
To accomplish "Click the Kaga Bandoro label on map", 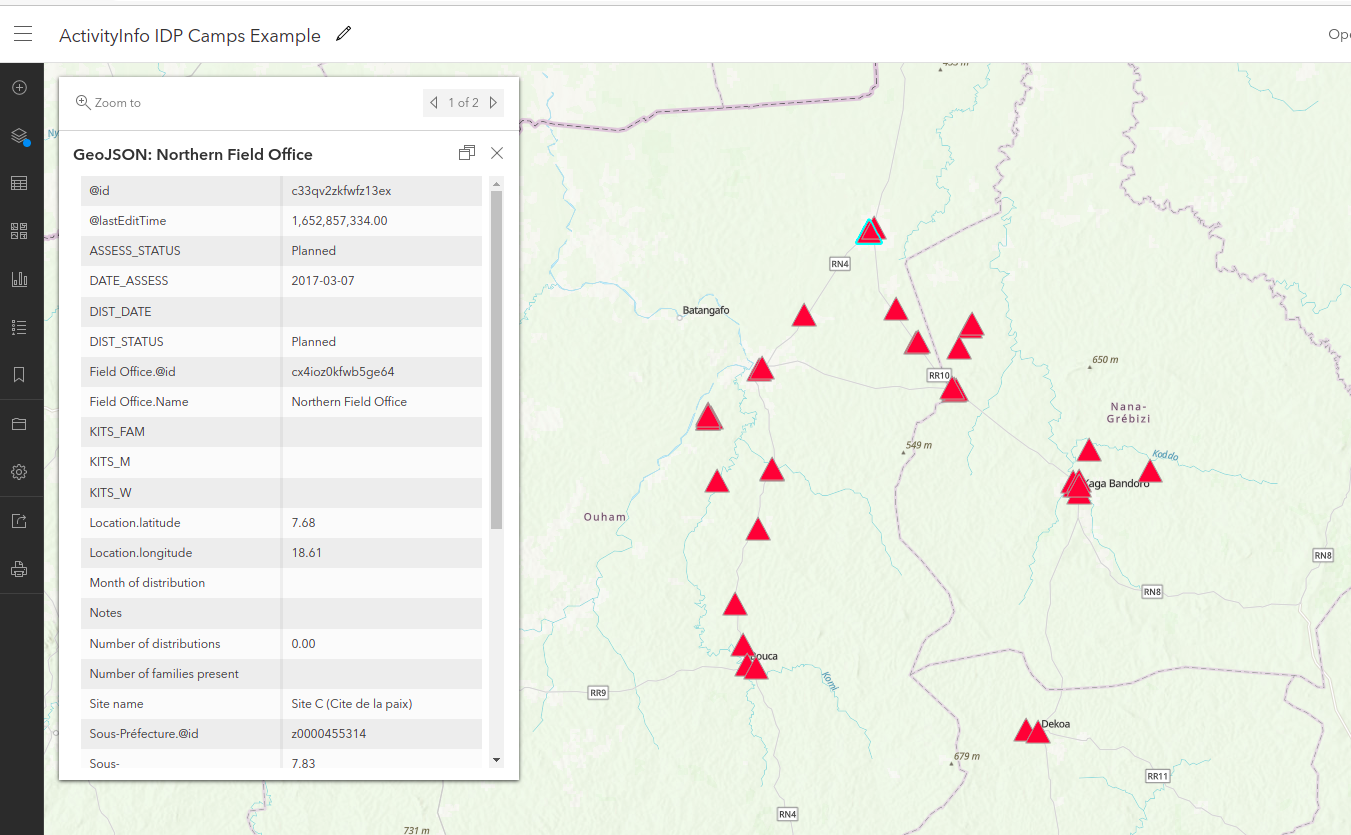I will pyautogui.click(x=1117, y=484).
